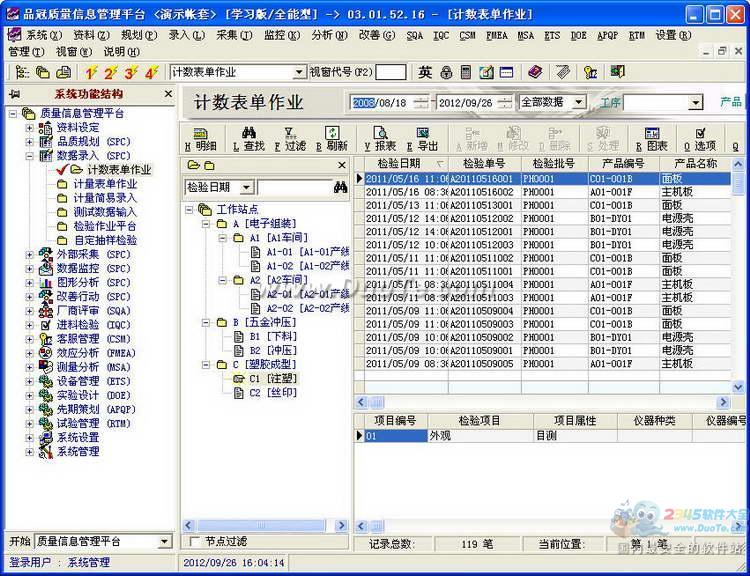Click the 外观 inspection item cell
The height and width of the screenshot is (576, 750).
480,435
